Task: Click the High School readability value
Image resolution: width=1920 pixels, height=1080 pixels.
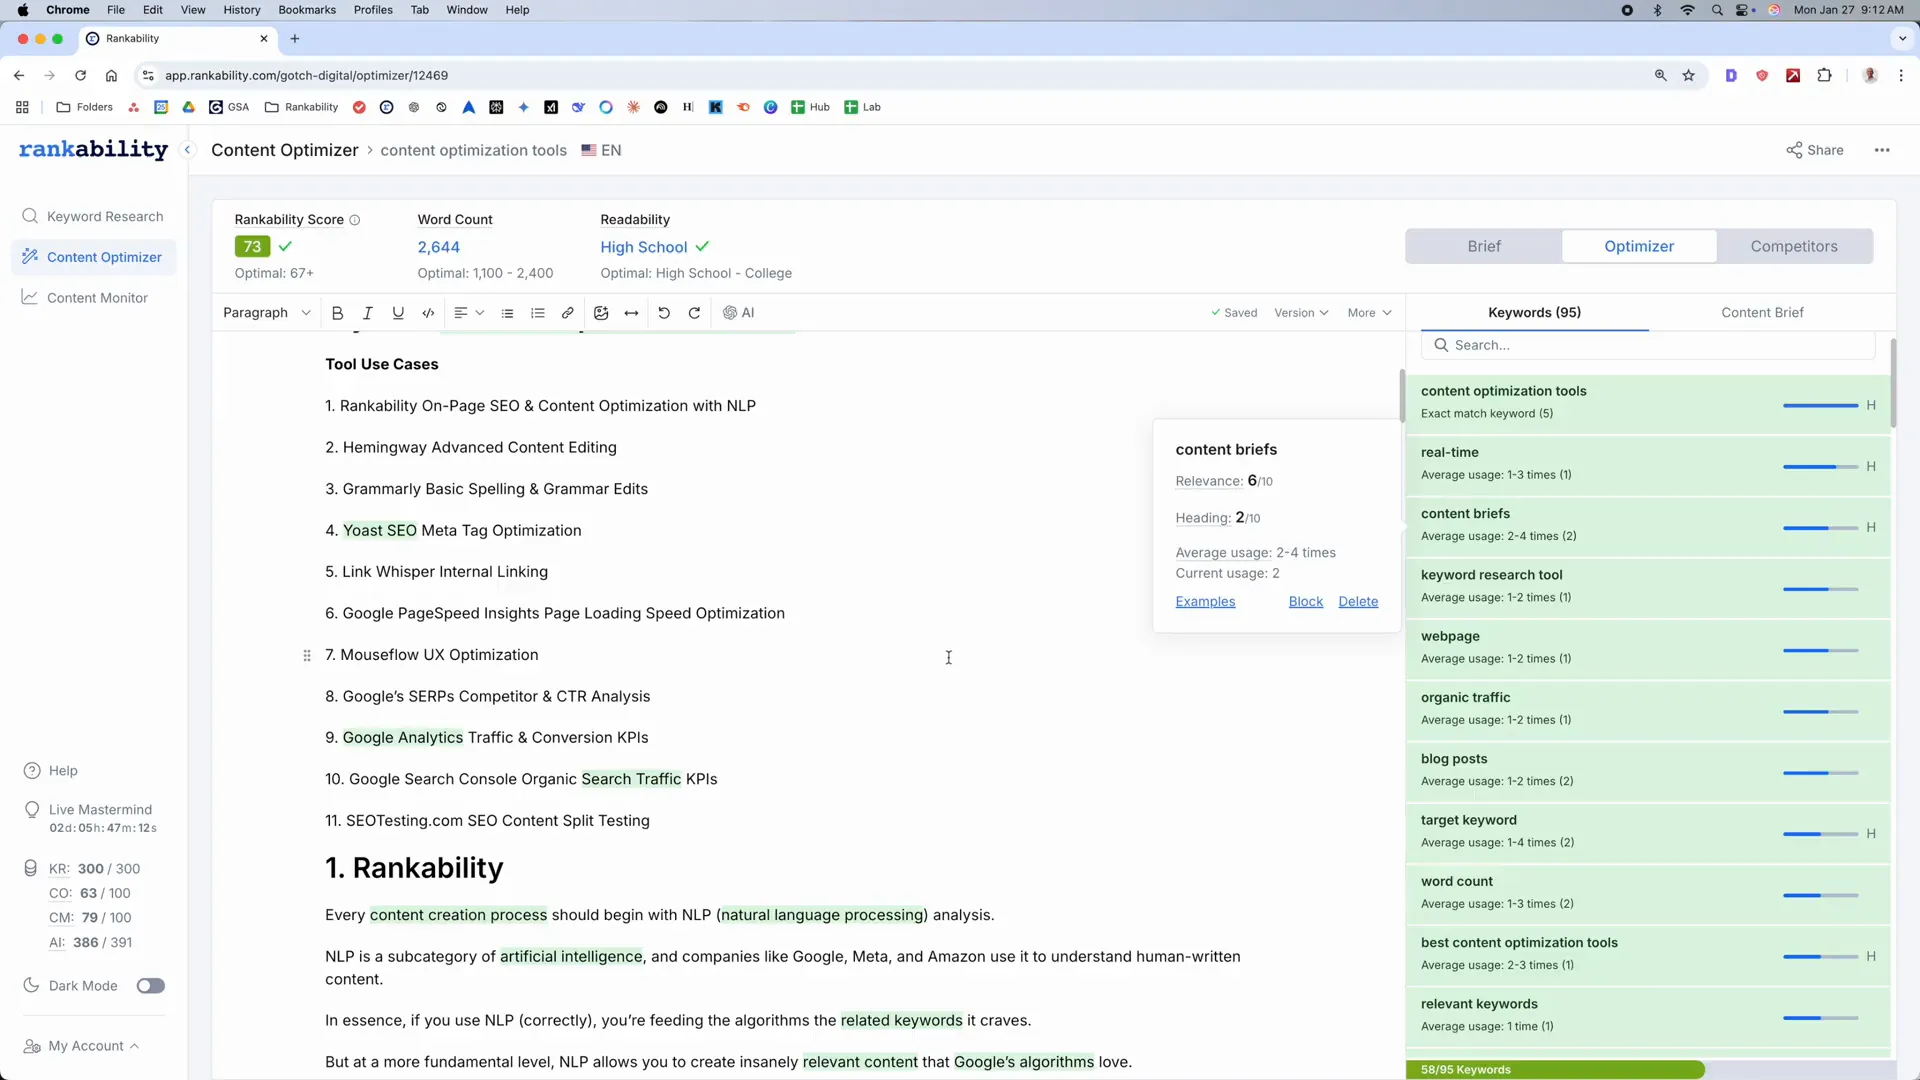Action: coord(643,247)
